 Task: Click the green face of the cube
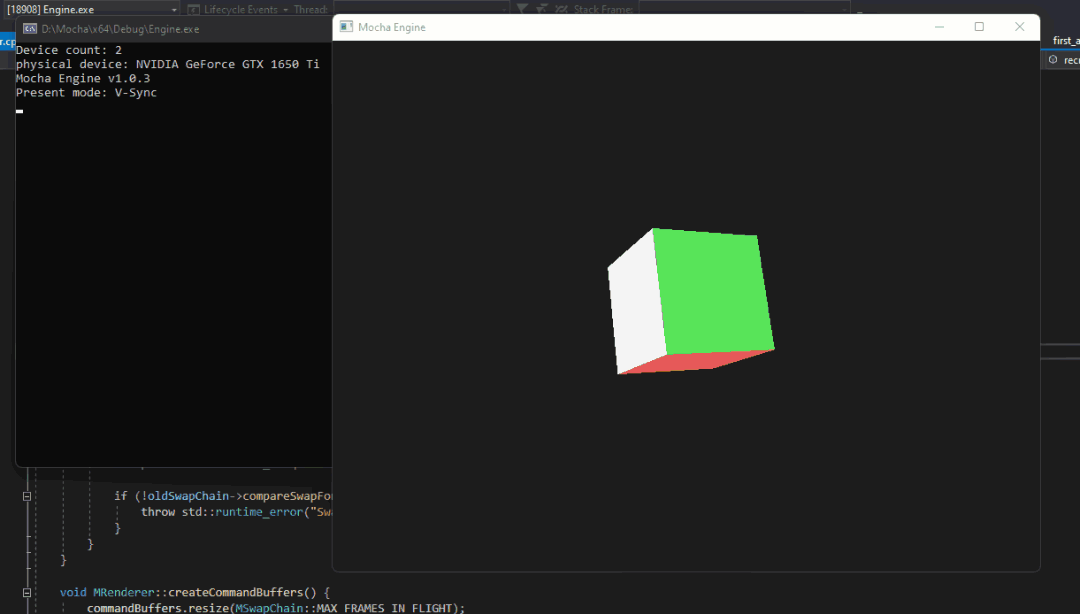pyautogui.click(x=714, y=293)
